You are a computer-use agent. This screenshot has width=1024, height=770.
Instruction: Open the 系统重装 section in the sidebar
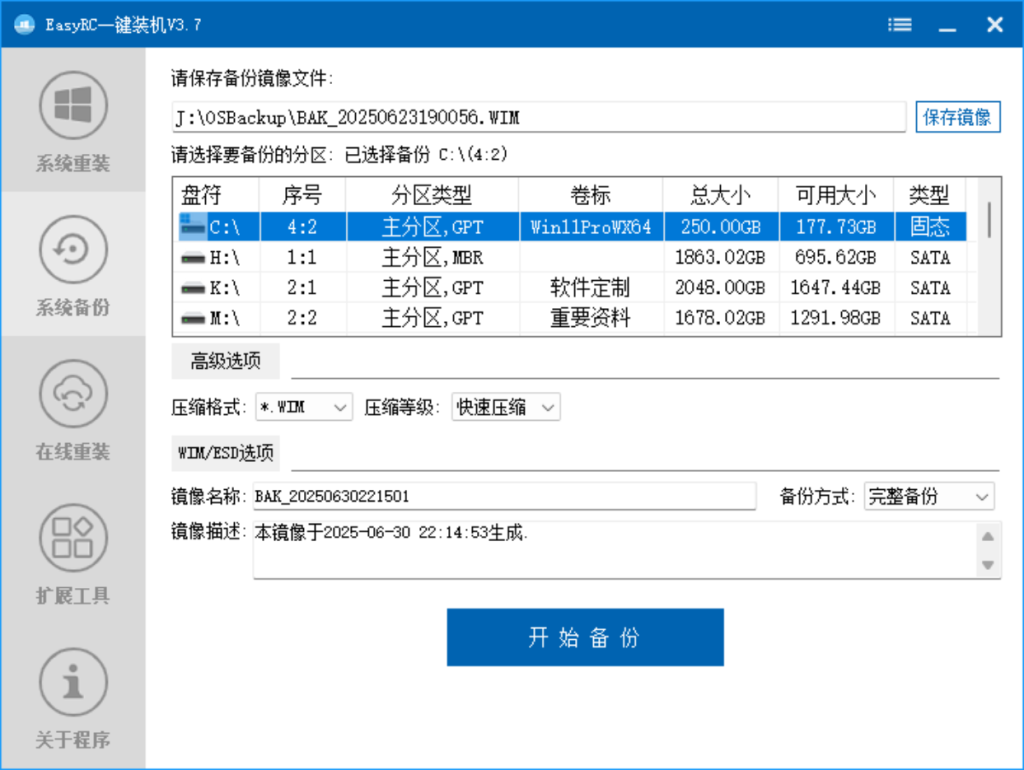pyautogui.click(x=73, y=120)
